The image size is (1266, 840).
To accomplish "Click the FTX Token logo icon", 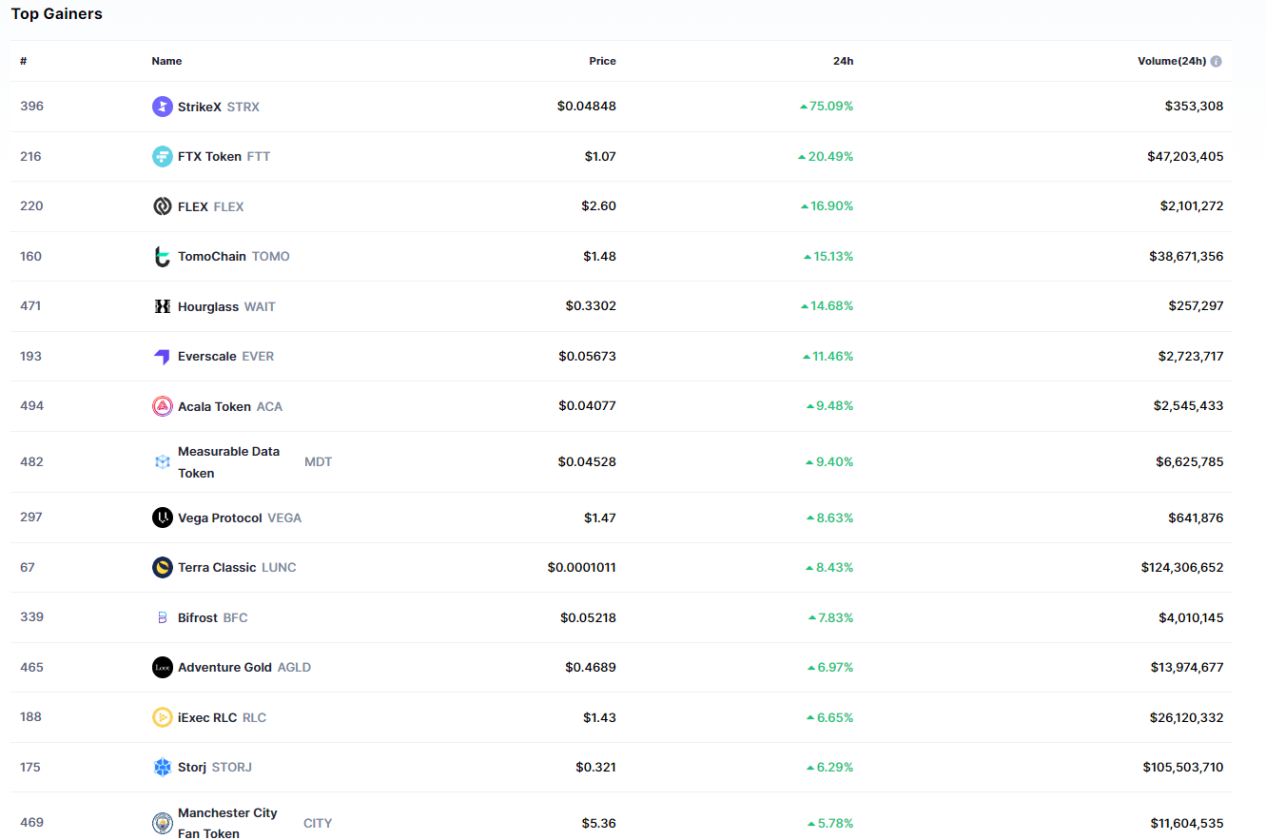I will point(162,156).
